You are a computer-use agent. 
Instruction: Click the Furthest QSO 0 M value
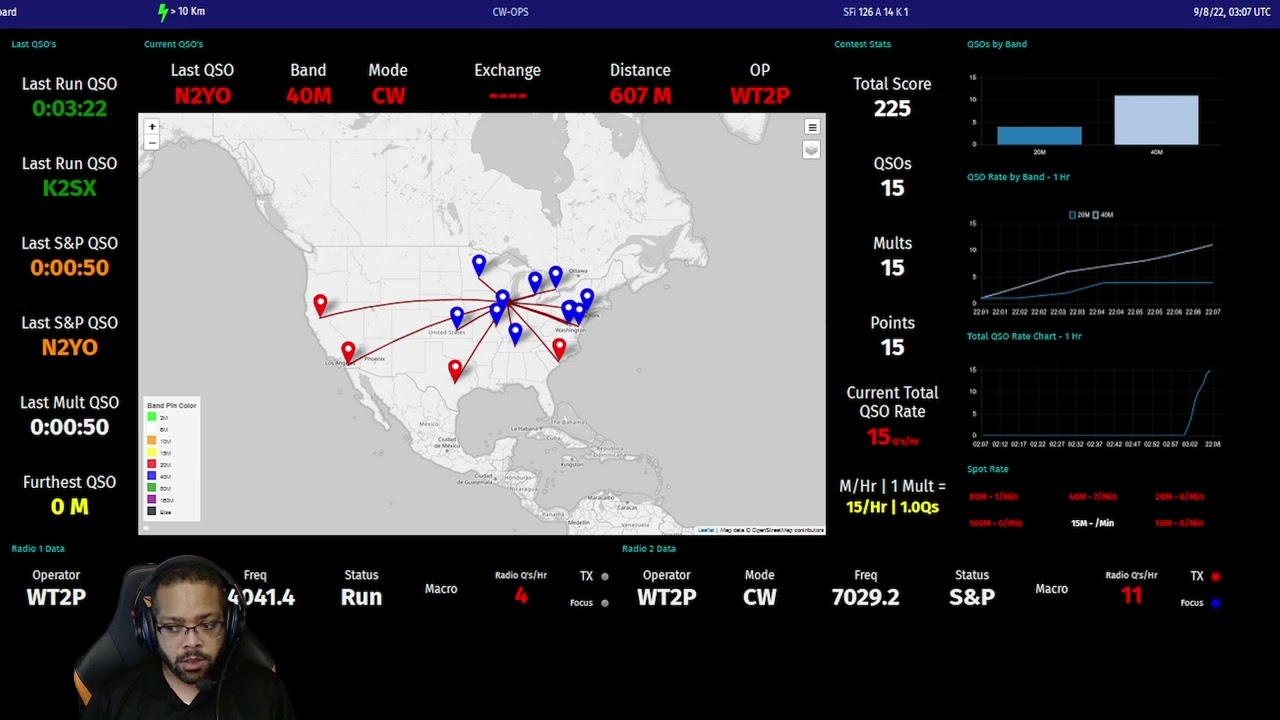pos(69,507)
